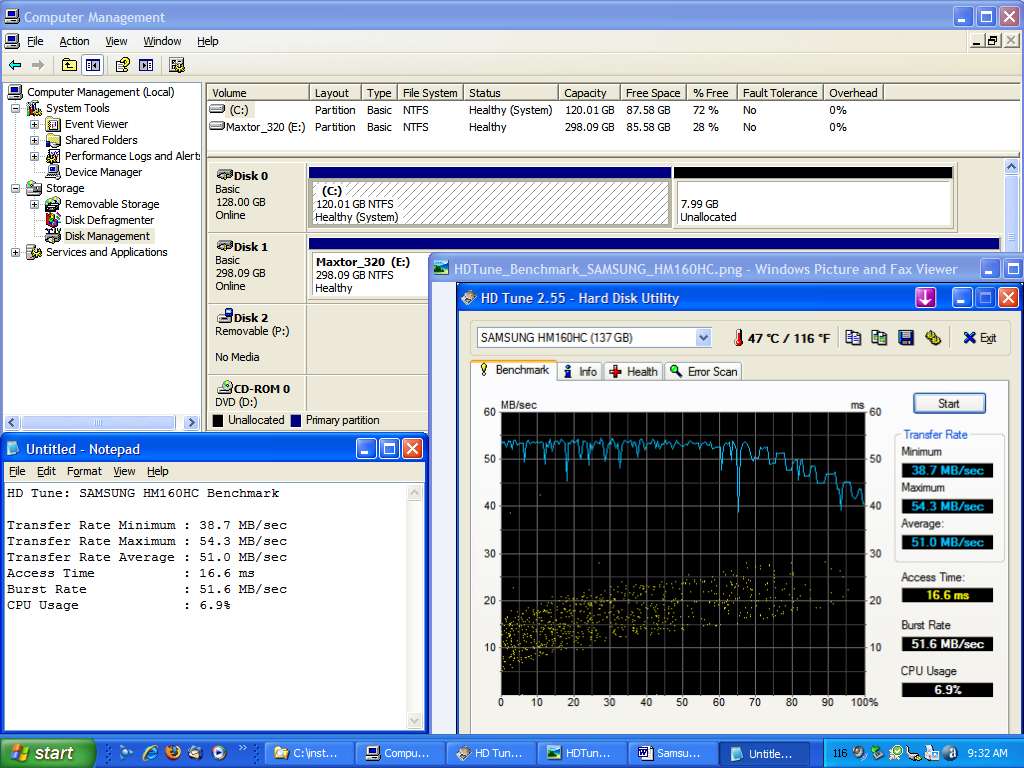1024x768 pixels.
Task: Switch to the Error Scan tab
Action: tap(703, 372)
